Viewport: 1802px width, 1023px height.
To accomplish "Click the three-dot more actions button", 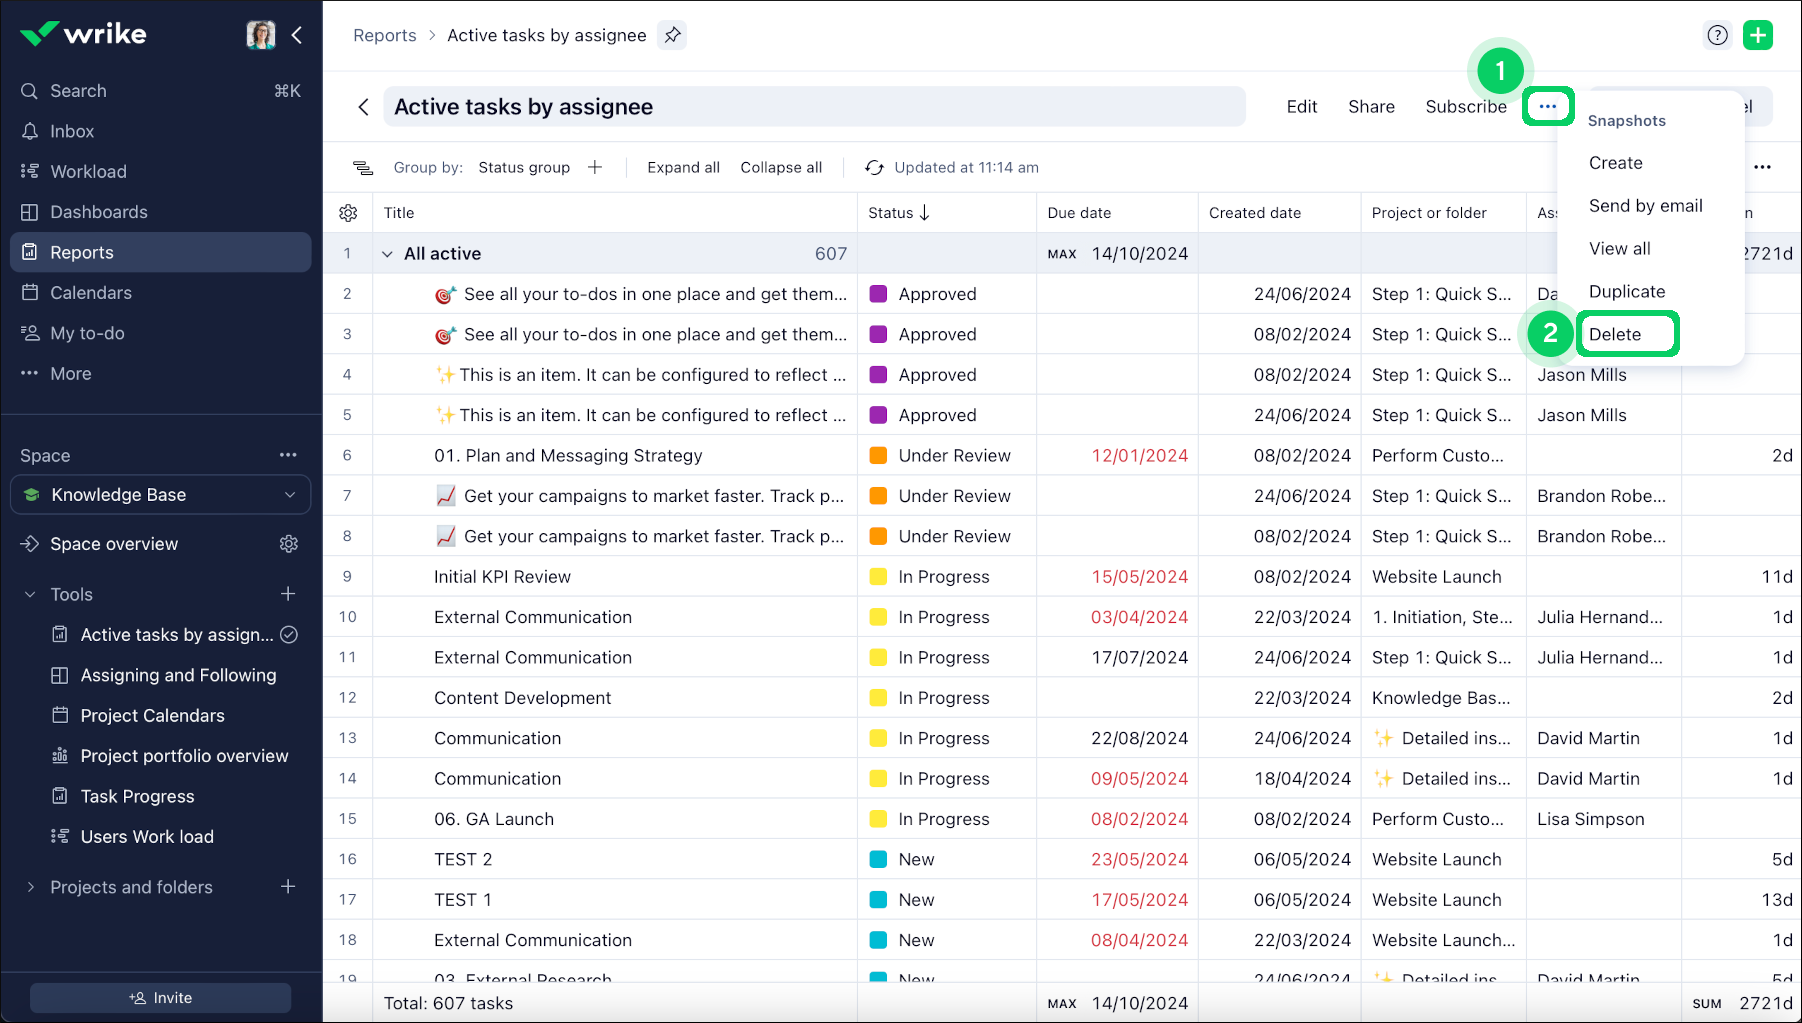I will coord(1547,106).
